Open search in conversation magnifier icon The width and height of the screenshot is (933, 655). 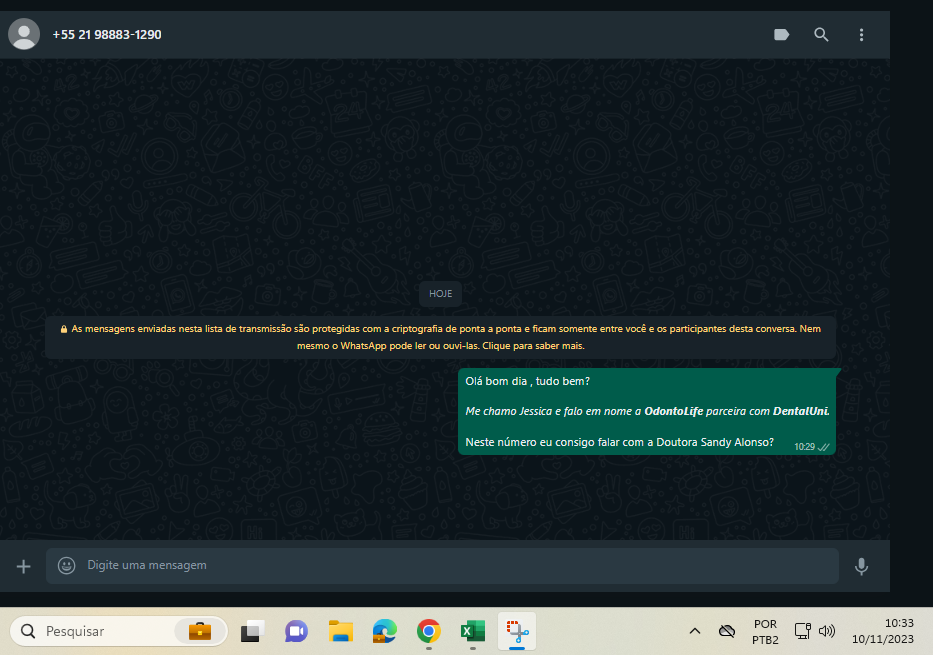click(821, 35)
